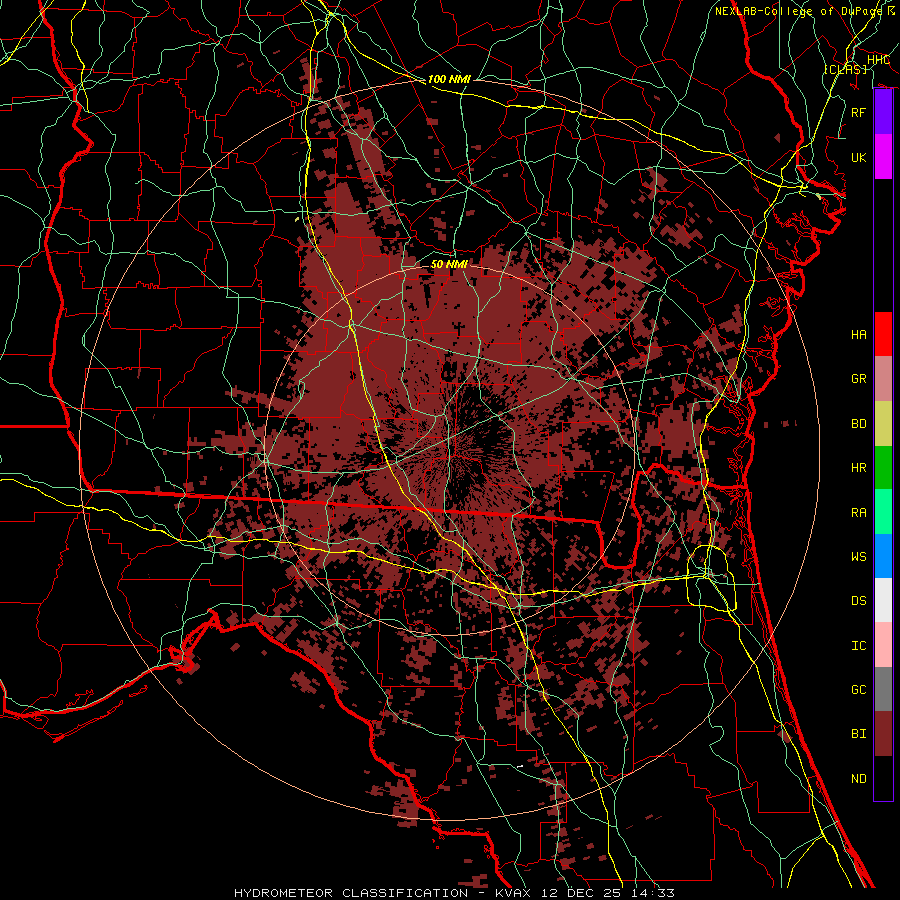Click the 'HR' legend label
The height and width of the screenshot is (900, 900).
858,468
